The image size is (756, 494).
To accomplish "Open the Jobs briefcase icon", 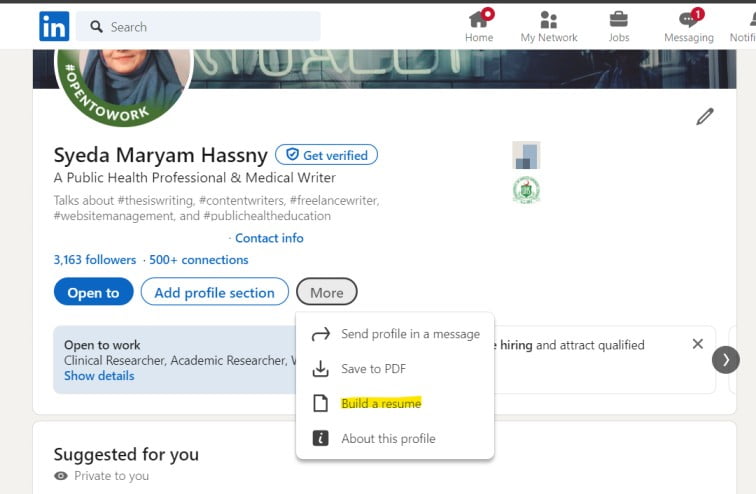I will [619, 20].
